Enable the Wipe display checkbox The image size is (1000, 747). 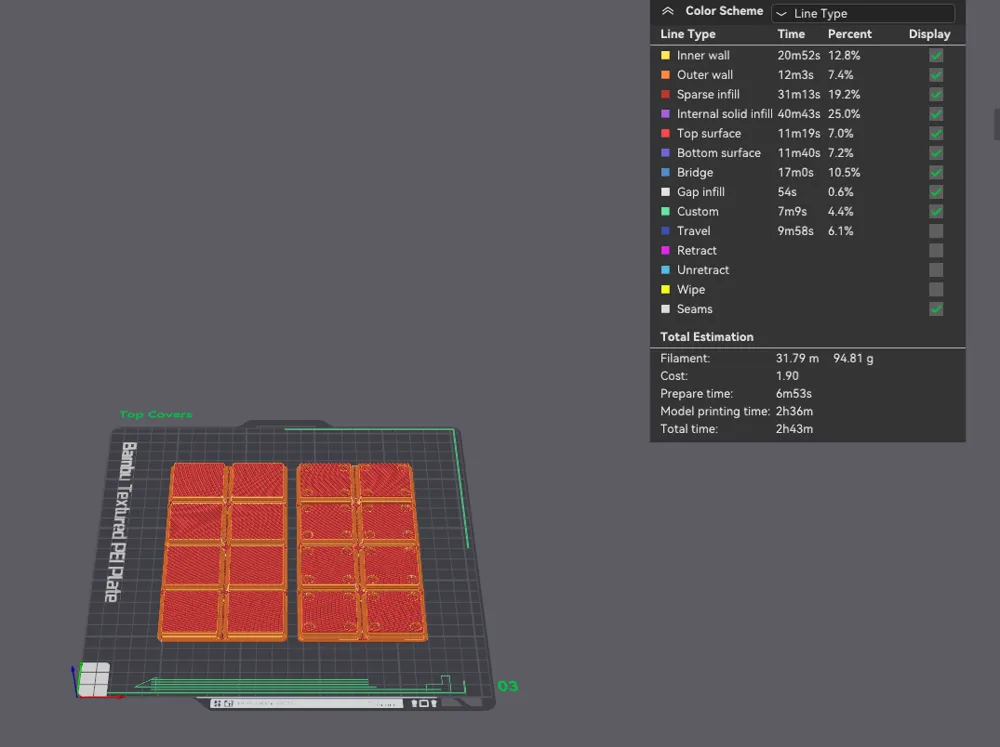pyautogui.click(x=936, y=290)
